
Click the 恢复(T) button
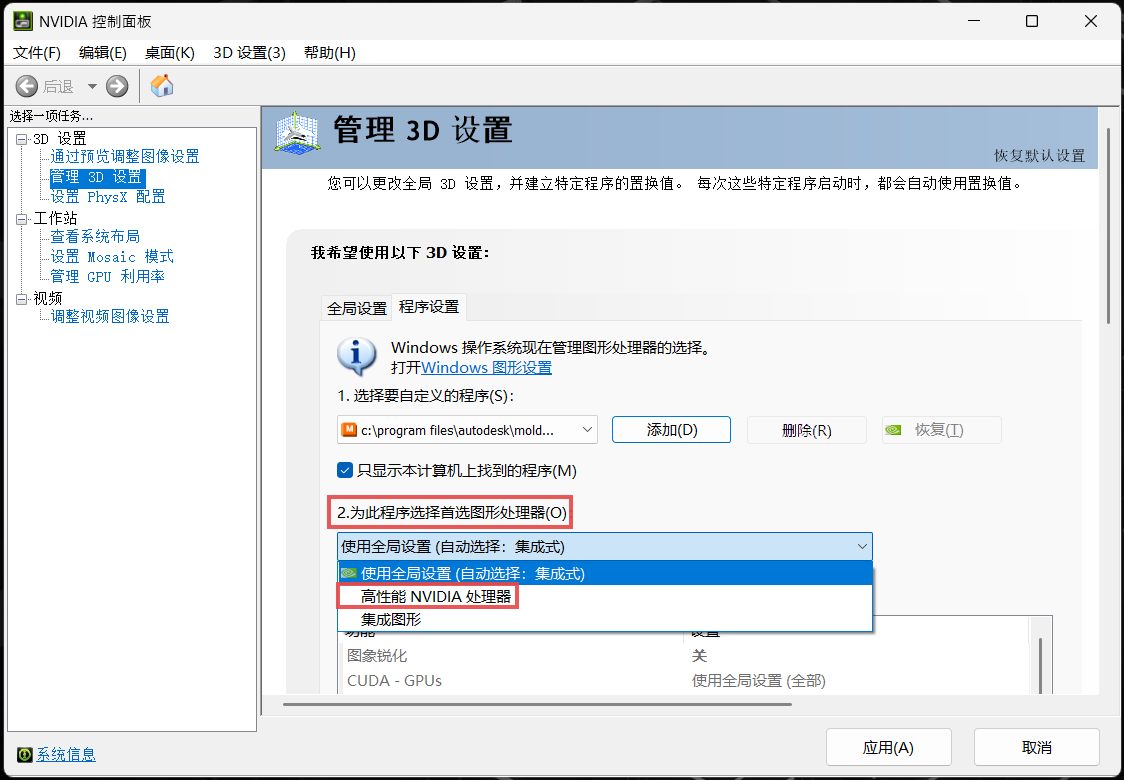coord(941,430)
